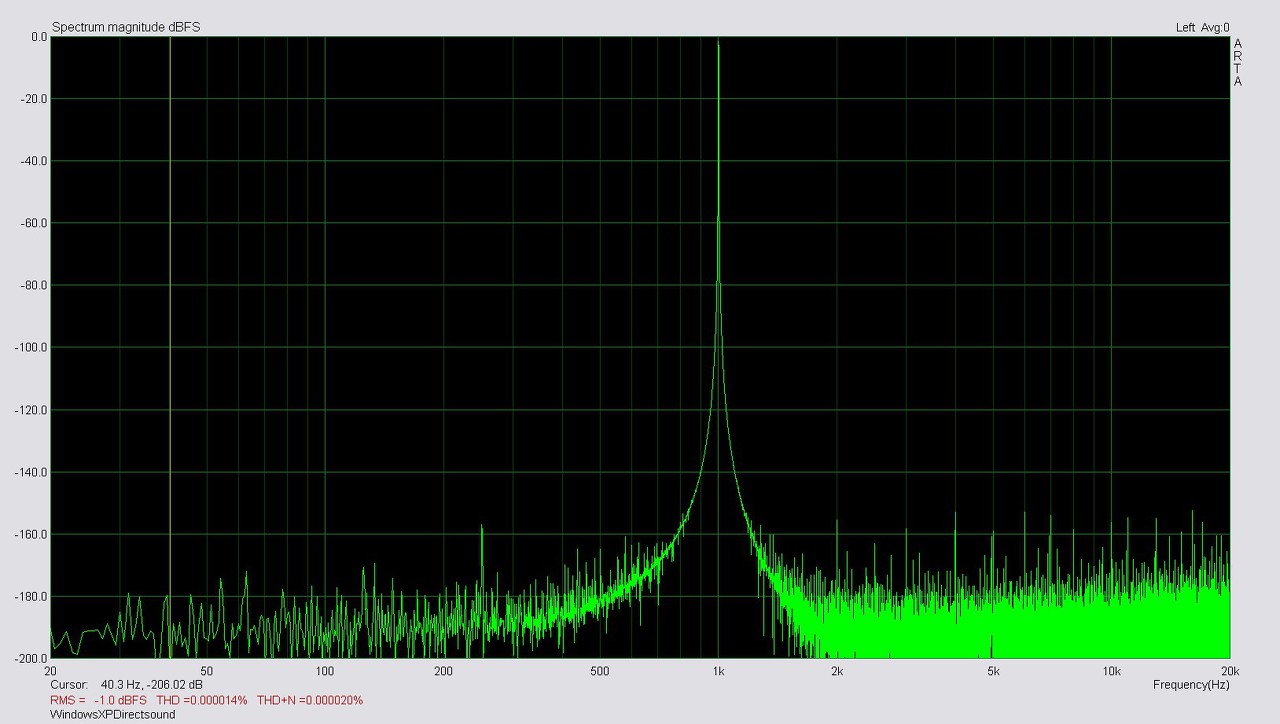
Task: Click the "Cursor:" label below the graph
Action: pyautogui.click(x=70, y=685)
